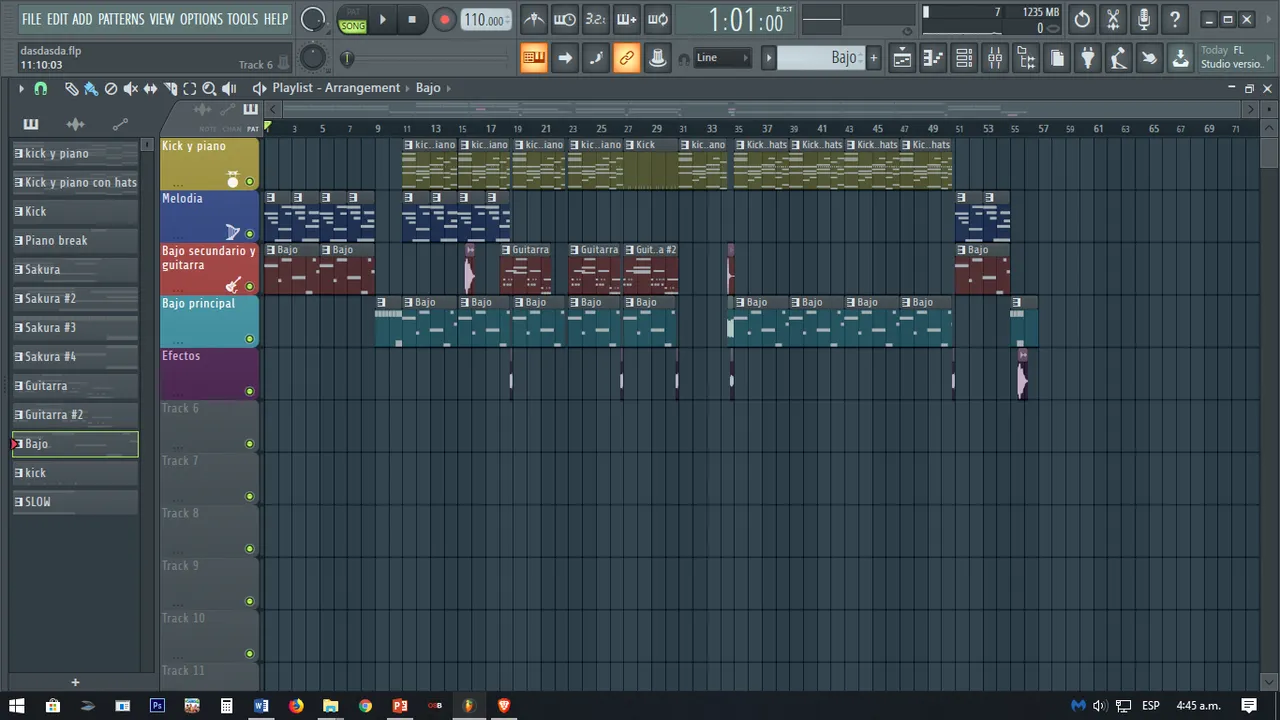The width and height of the screenshot is (1280, 720).
Task: Adjust the tempo 110.000 field
Action: pos(484,20)
